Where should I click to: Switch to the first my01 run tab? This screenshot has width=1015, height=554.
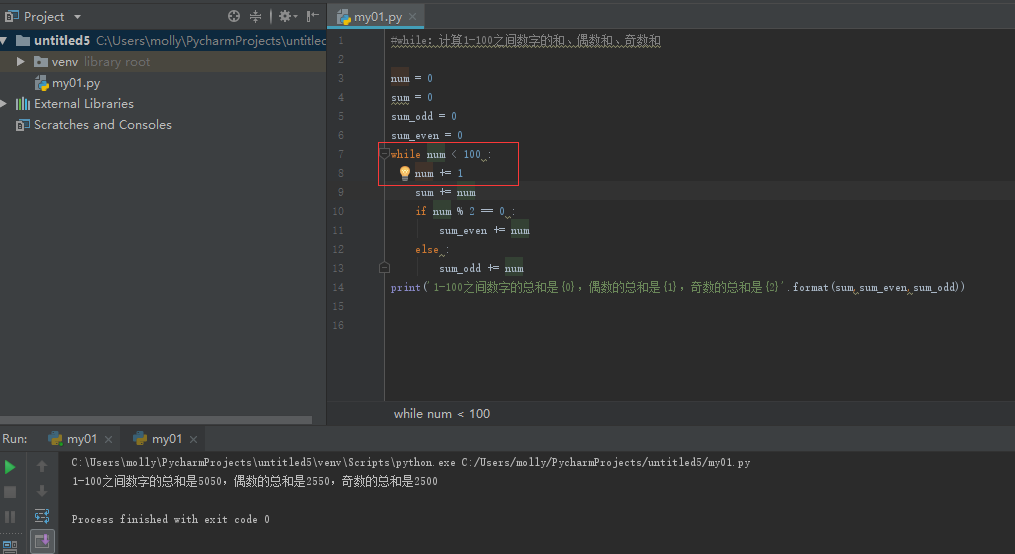[81, 439]
